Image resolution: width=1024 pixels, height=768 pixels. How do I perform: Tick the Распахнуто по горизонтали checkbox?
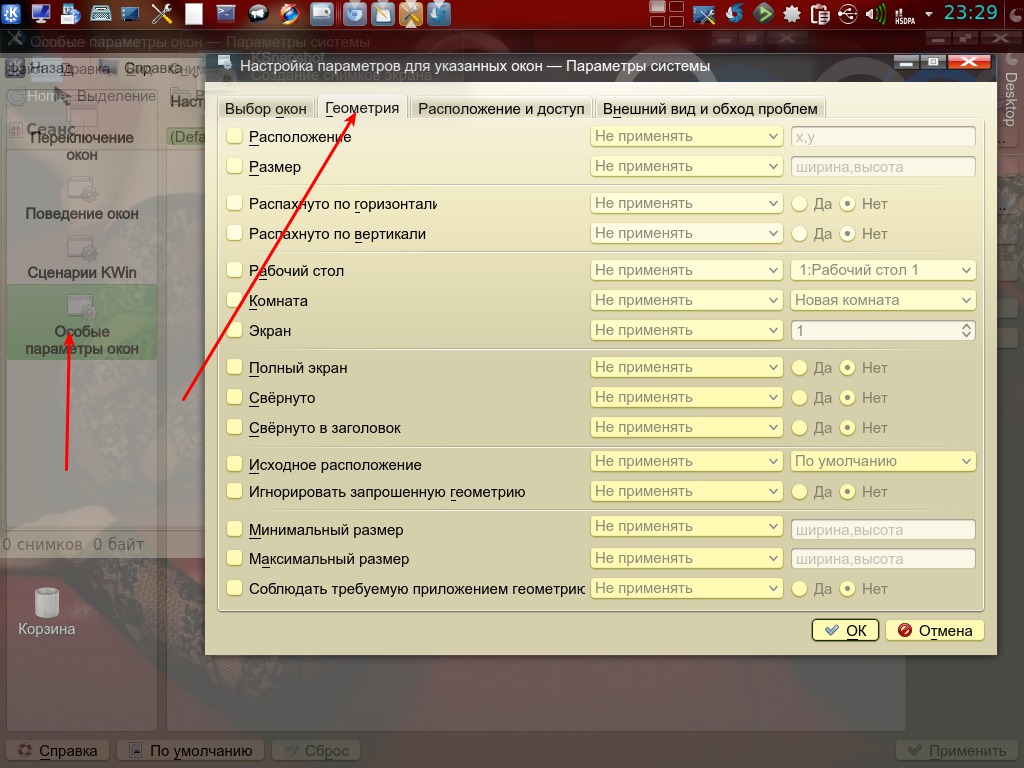234,204
